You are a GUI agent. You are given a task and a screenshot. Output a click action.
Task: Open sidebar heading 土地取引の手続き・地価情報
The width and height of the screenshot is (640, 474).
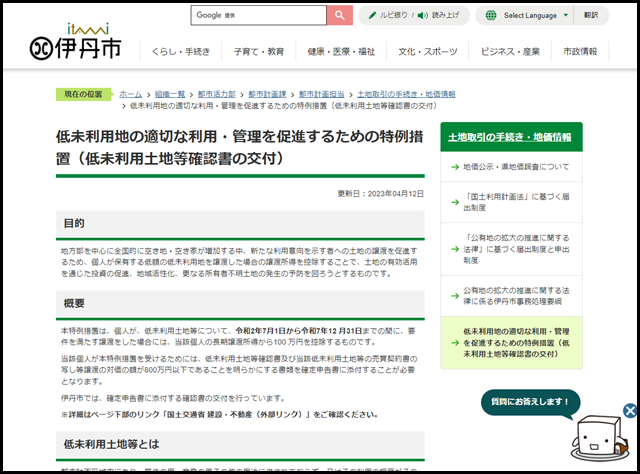pyautogui.click(x=510, y=137)
